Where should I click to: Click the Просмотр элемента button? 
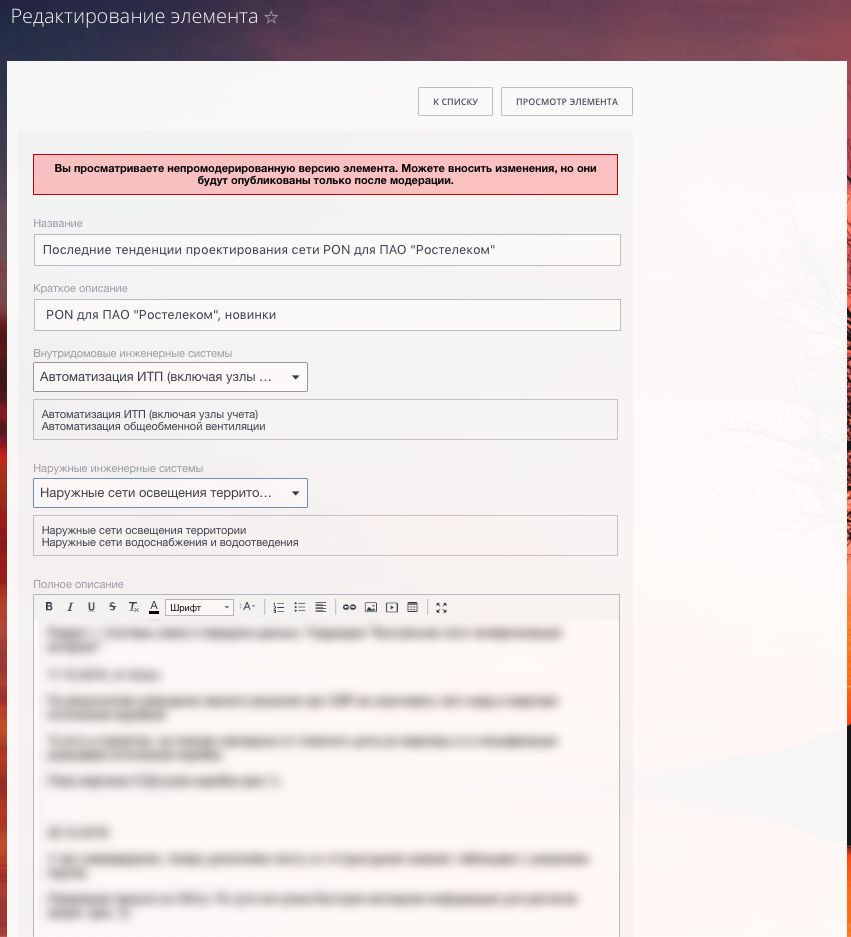click(x=566, y=102)
